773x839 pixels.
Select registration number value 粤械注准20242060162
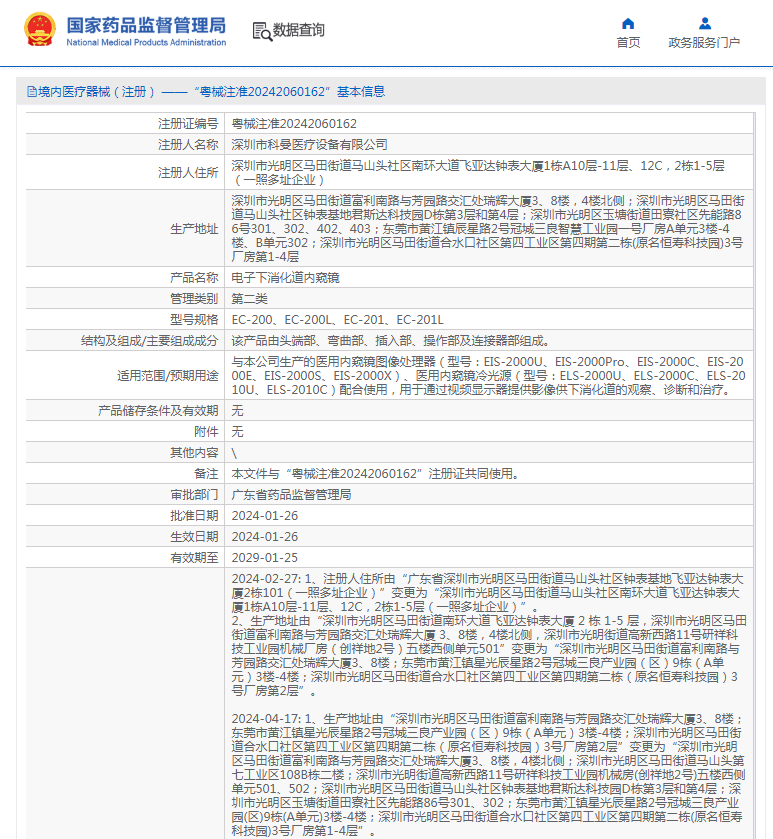coord(294,124)
